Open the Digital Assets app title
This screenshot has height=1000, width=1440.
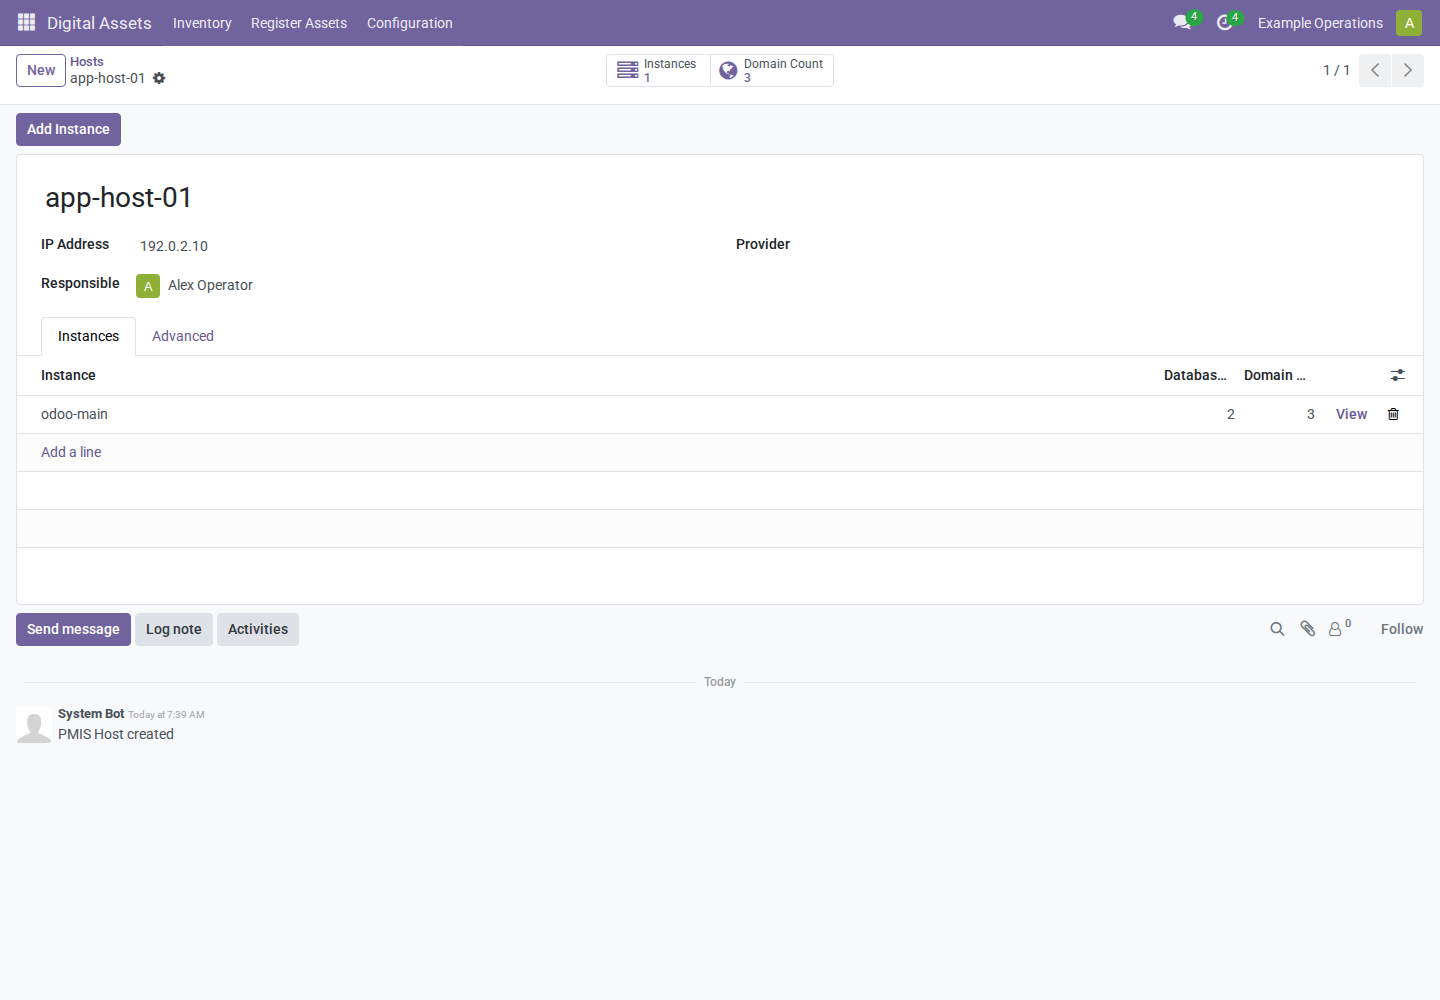tap(99, 23)
